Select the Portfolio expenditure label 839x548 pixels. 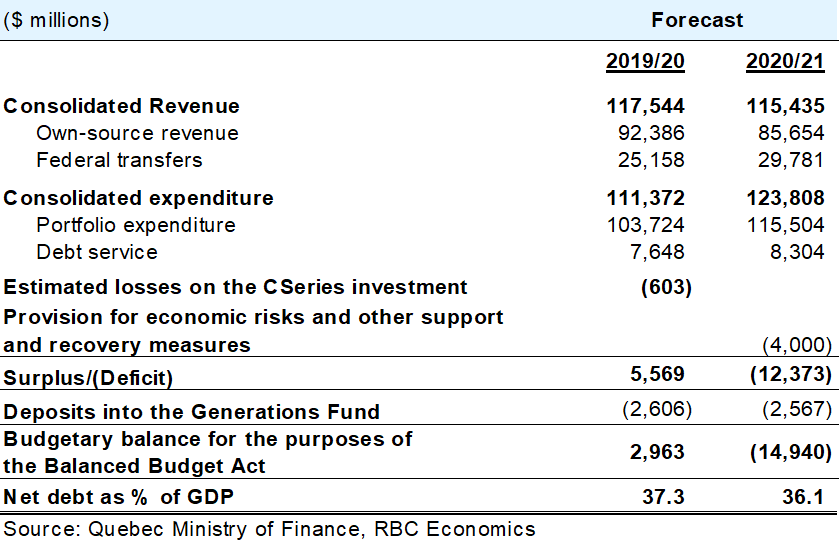click(136, 225)
